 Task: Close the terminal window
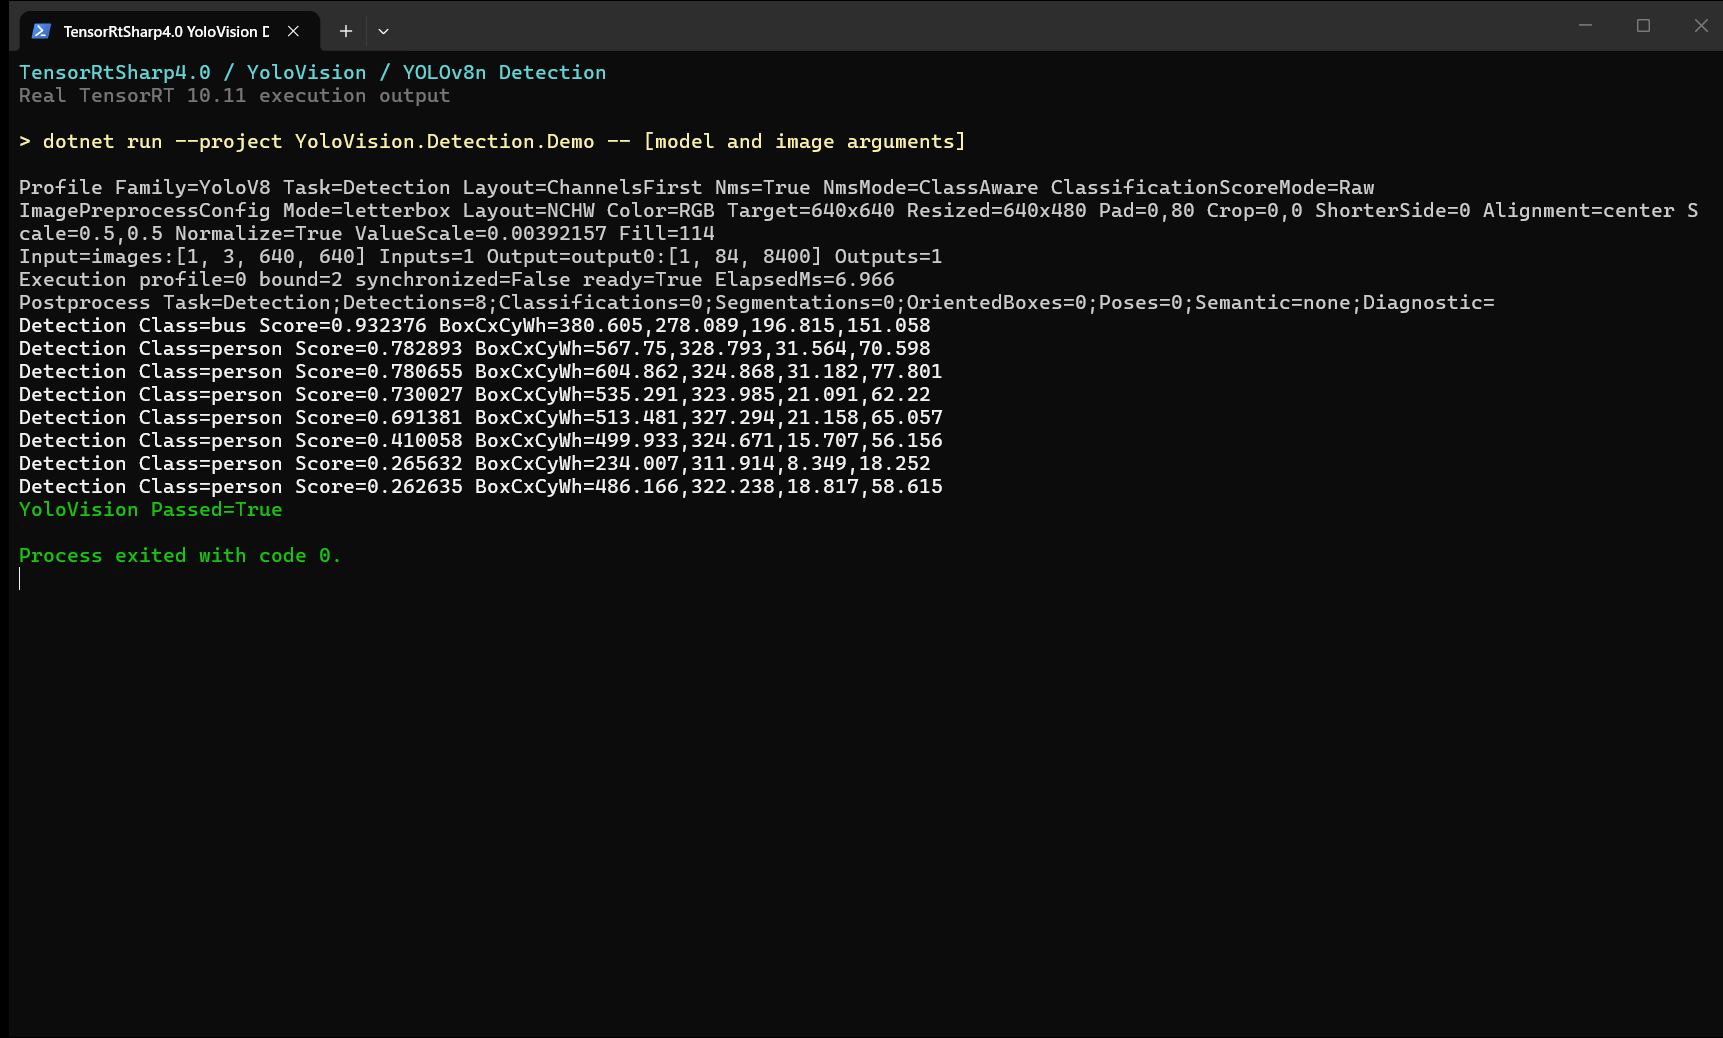point(1701,26)
